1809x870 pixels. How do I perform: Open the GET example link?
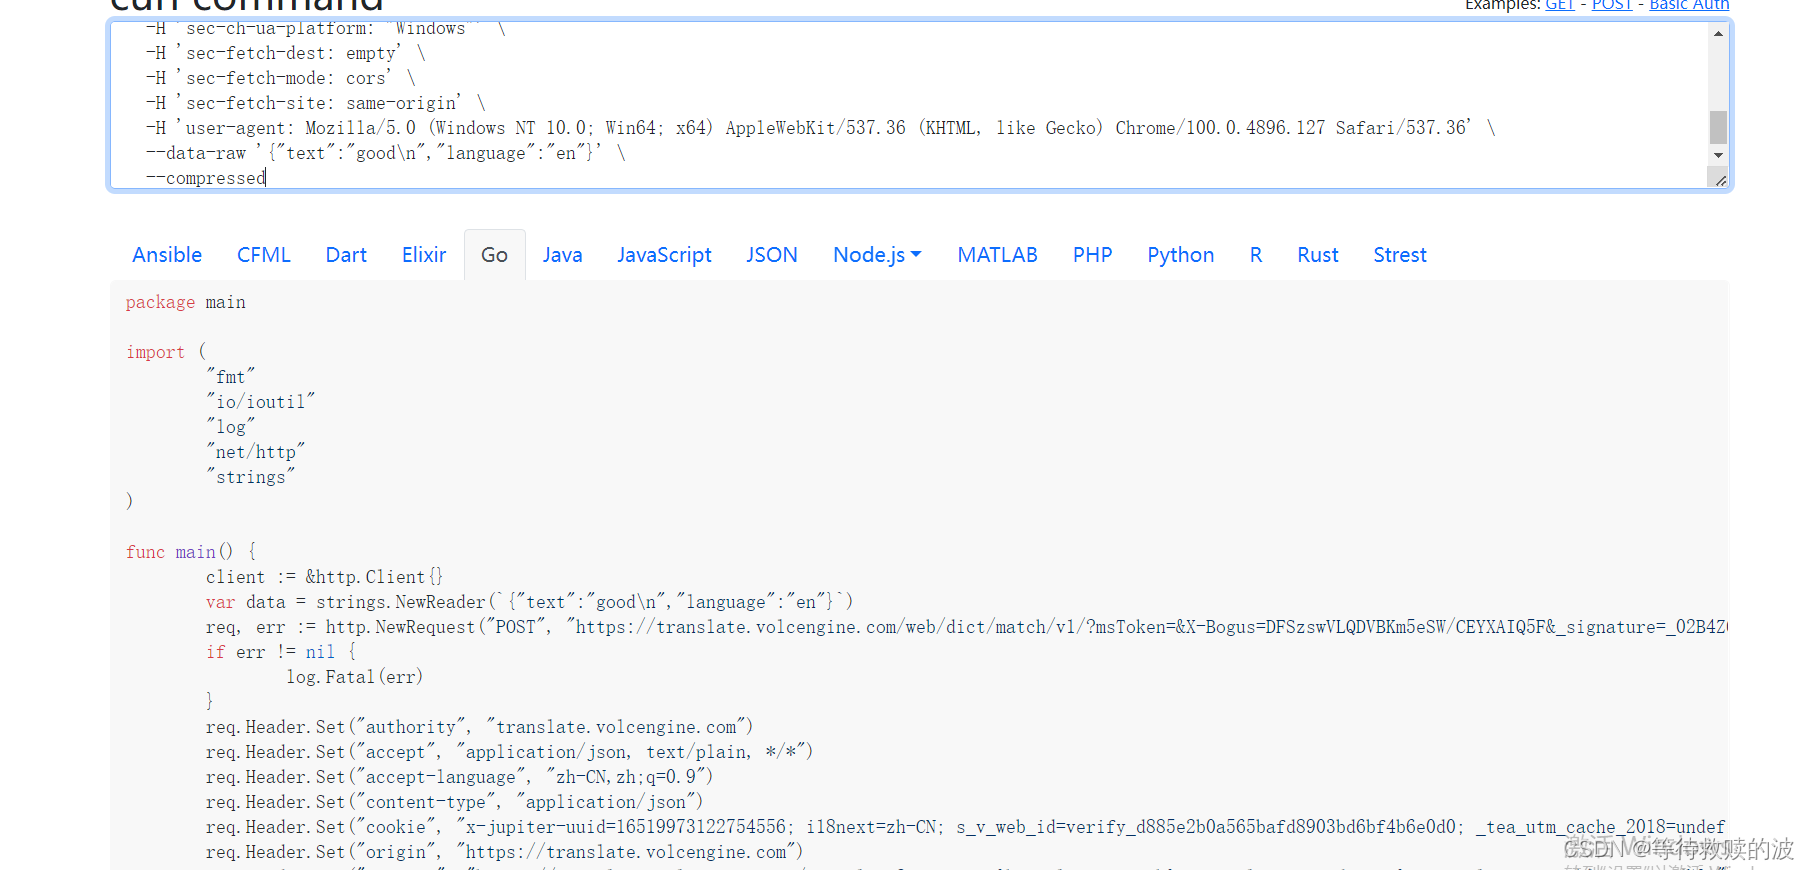1560,5
